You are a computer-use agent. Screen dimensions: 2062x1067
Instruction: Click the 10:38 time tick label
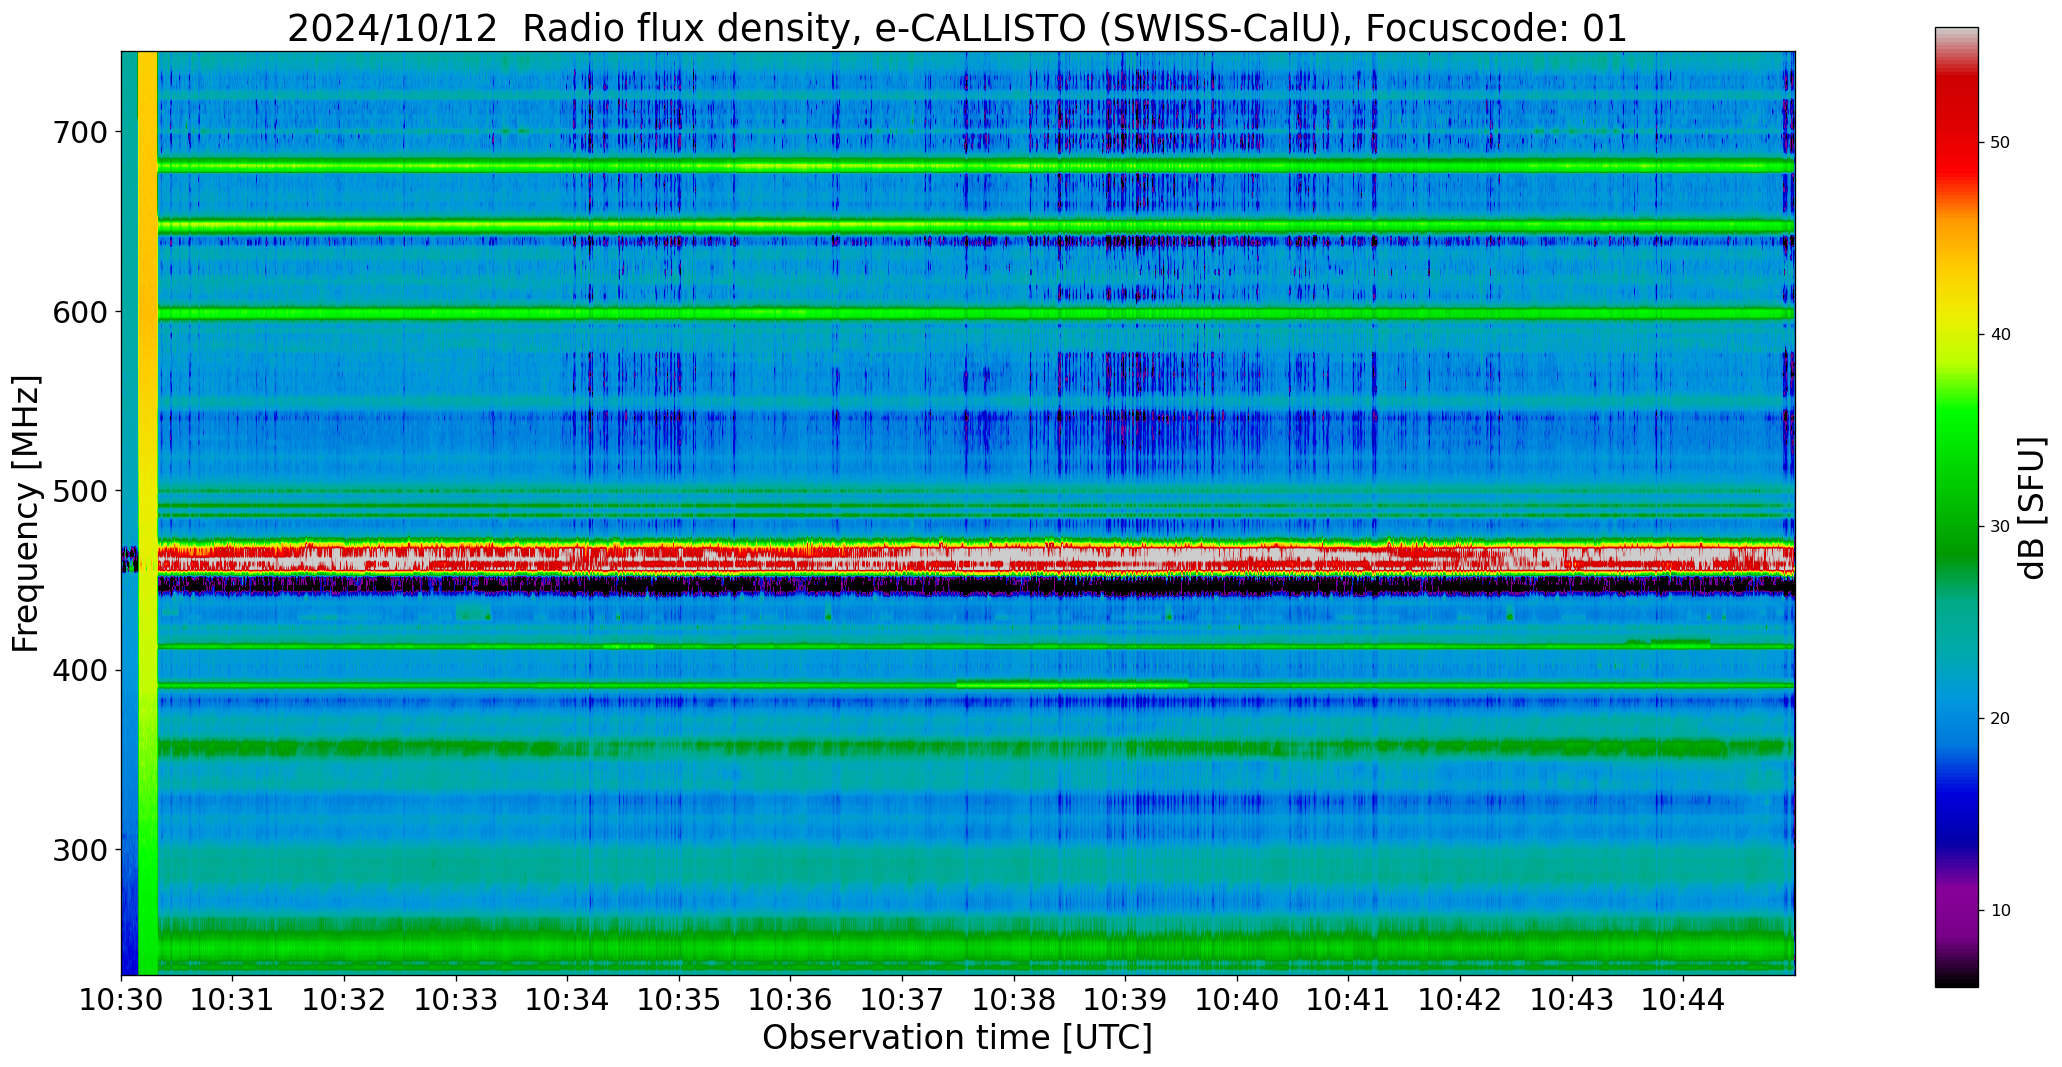pos(1014,999)
